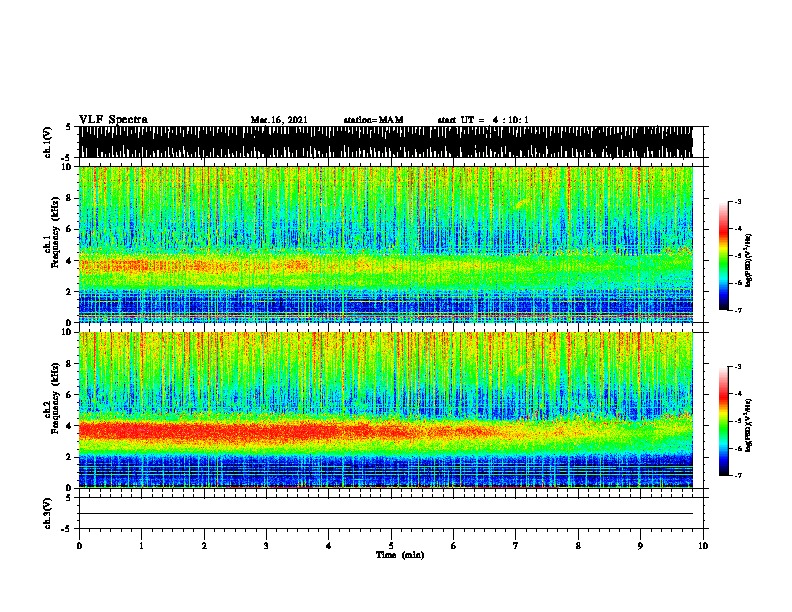Click time tick label '0' on x-axis
792x612 pixels.
(79, 545)
